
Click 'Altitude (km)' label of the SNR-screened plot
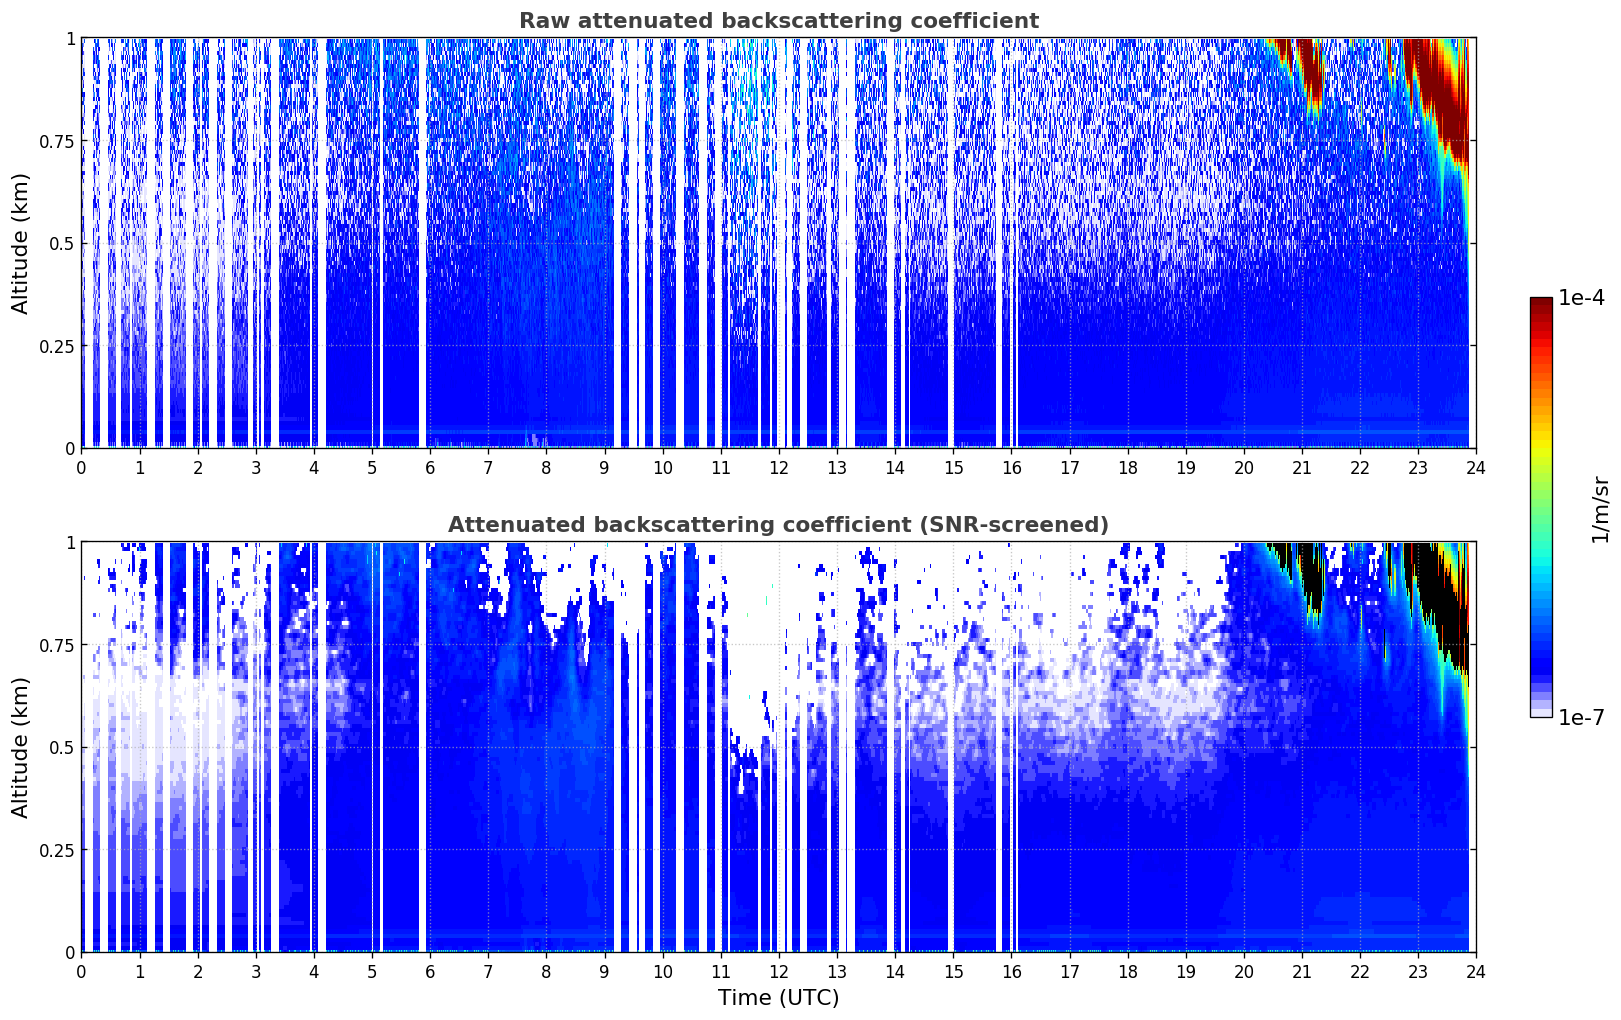tap(21, 747)
